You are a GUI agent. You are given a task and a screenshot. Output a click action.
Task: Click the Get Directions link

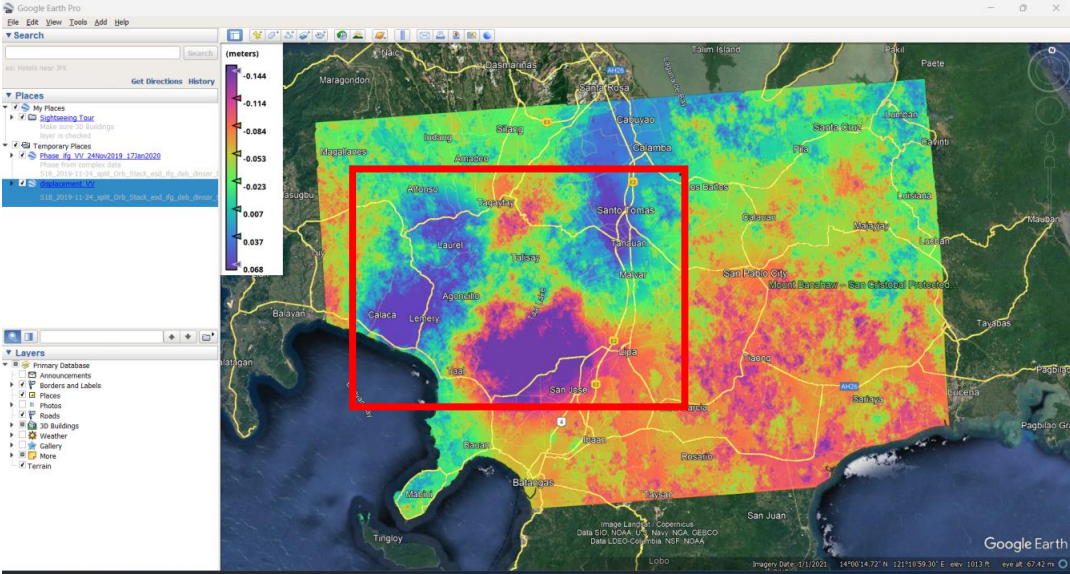[156, 81]
